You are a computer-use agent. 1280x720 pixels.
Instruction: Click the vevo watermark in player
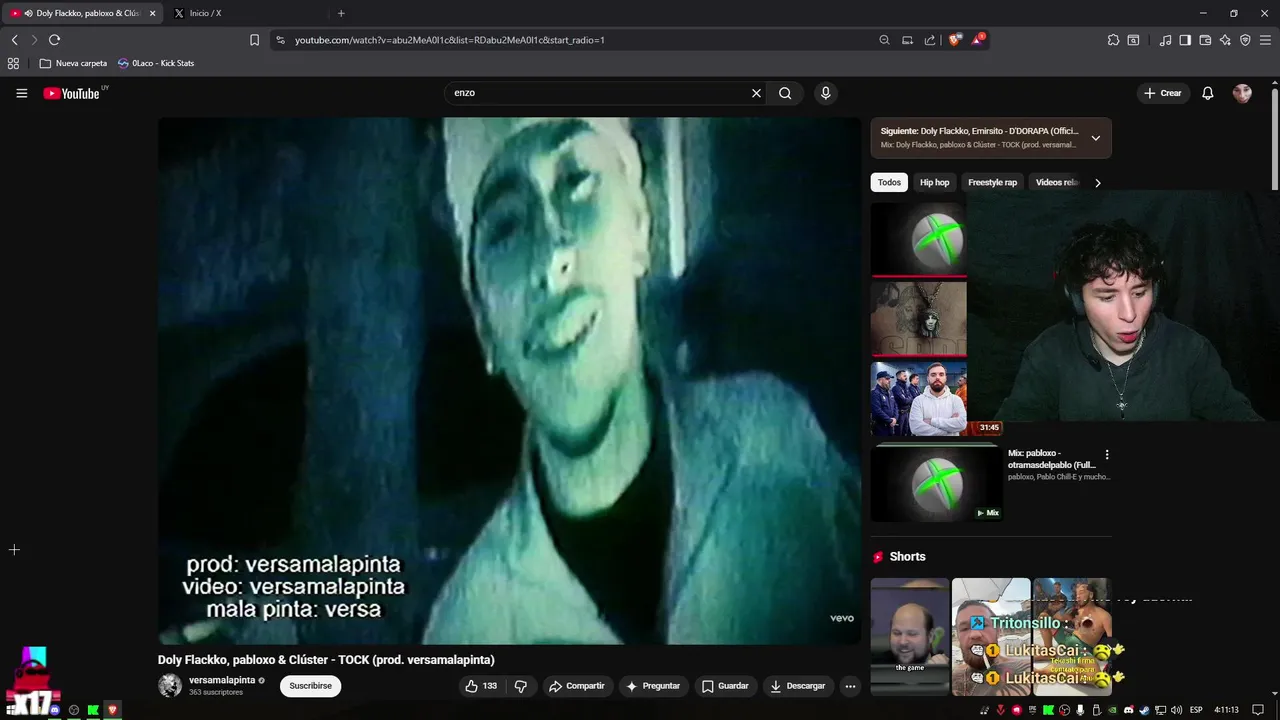point(842,618)
